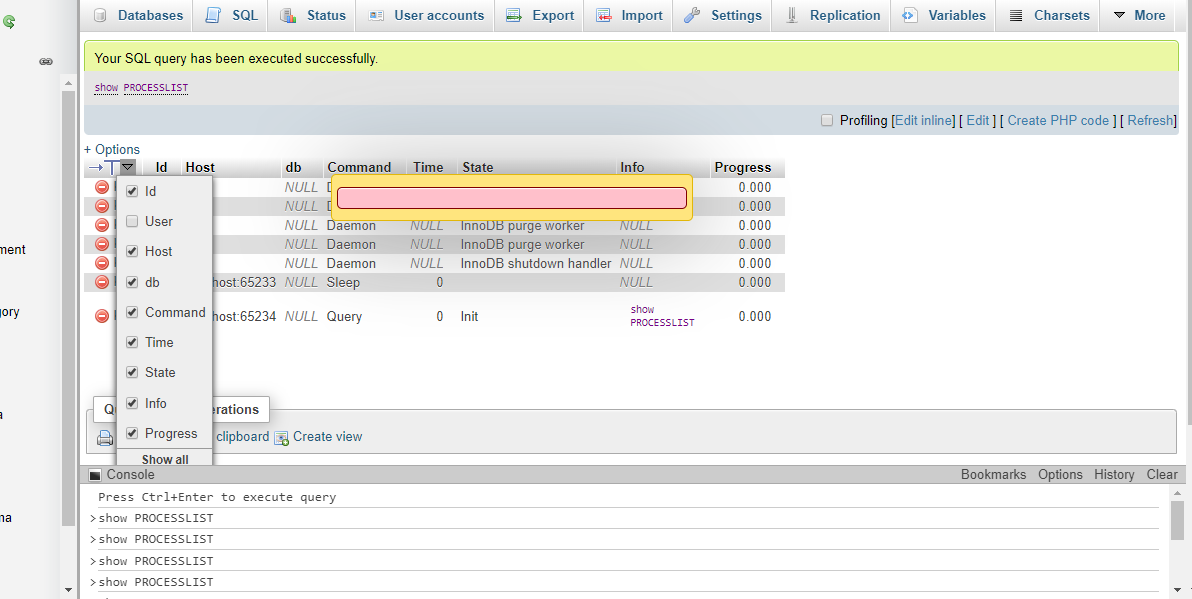Viewport: 1192px width, 599px height.
Task: Click the print icon under the process list
Action: (x=105, y=437)
